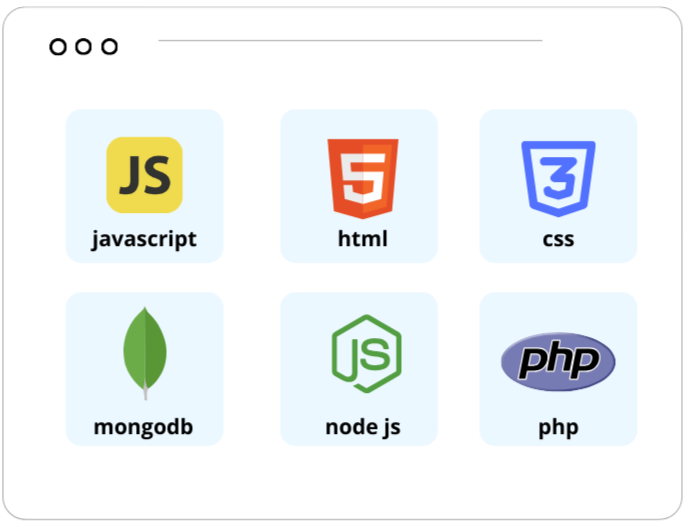This screenshot has height=521, width=684.
Task: Click the third window control circle
Action: (109, 47)
